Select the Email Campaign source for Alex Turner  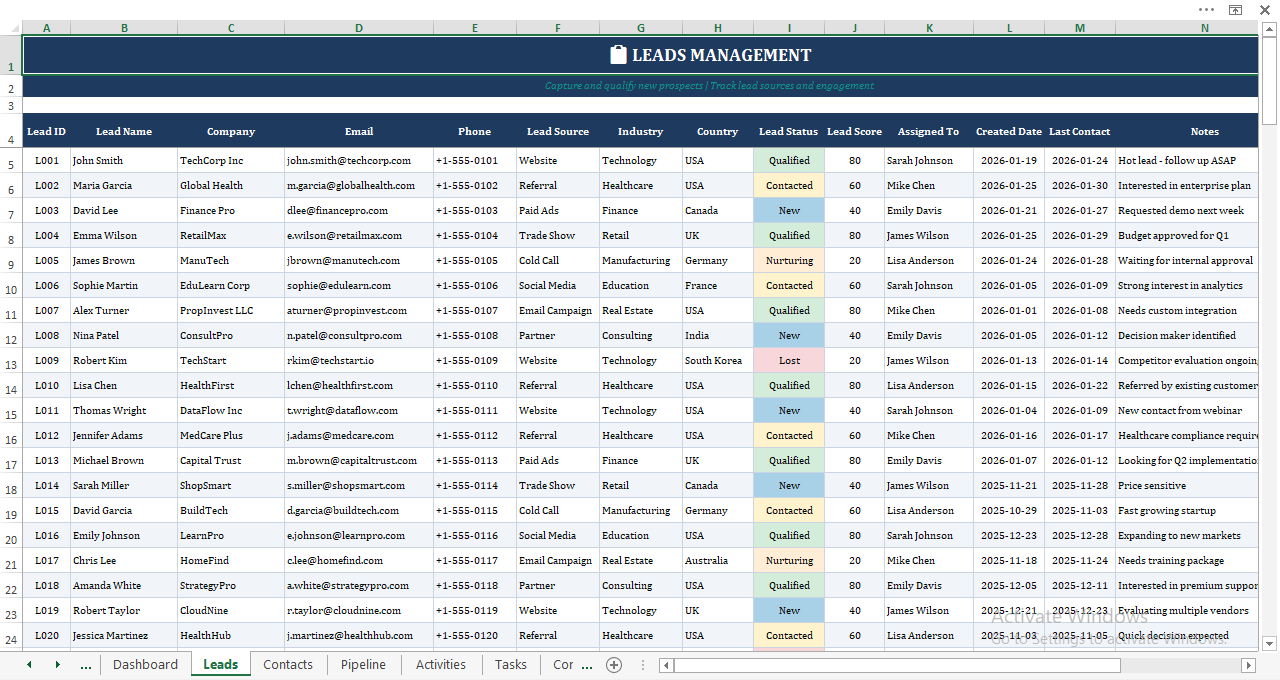[x=558, y=310]
